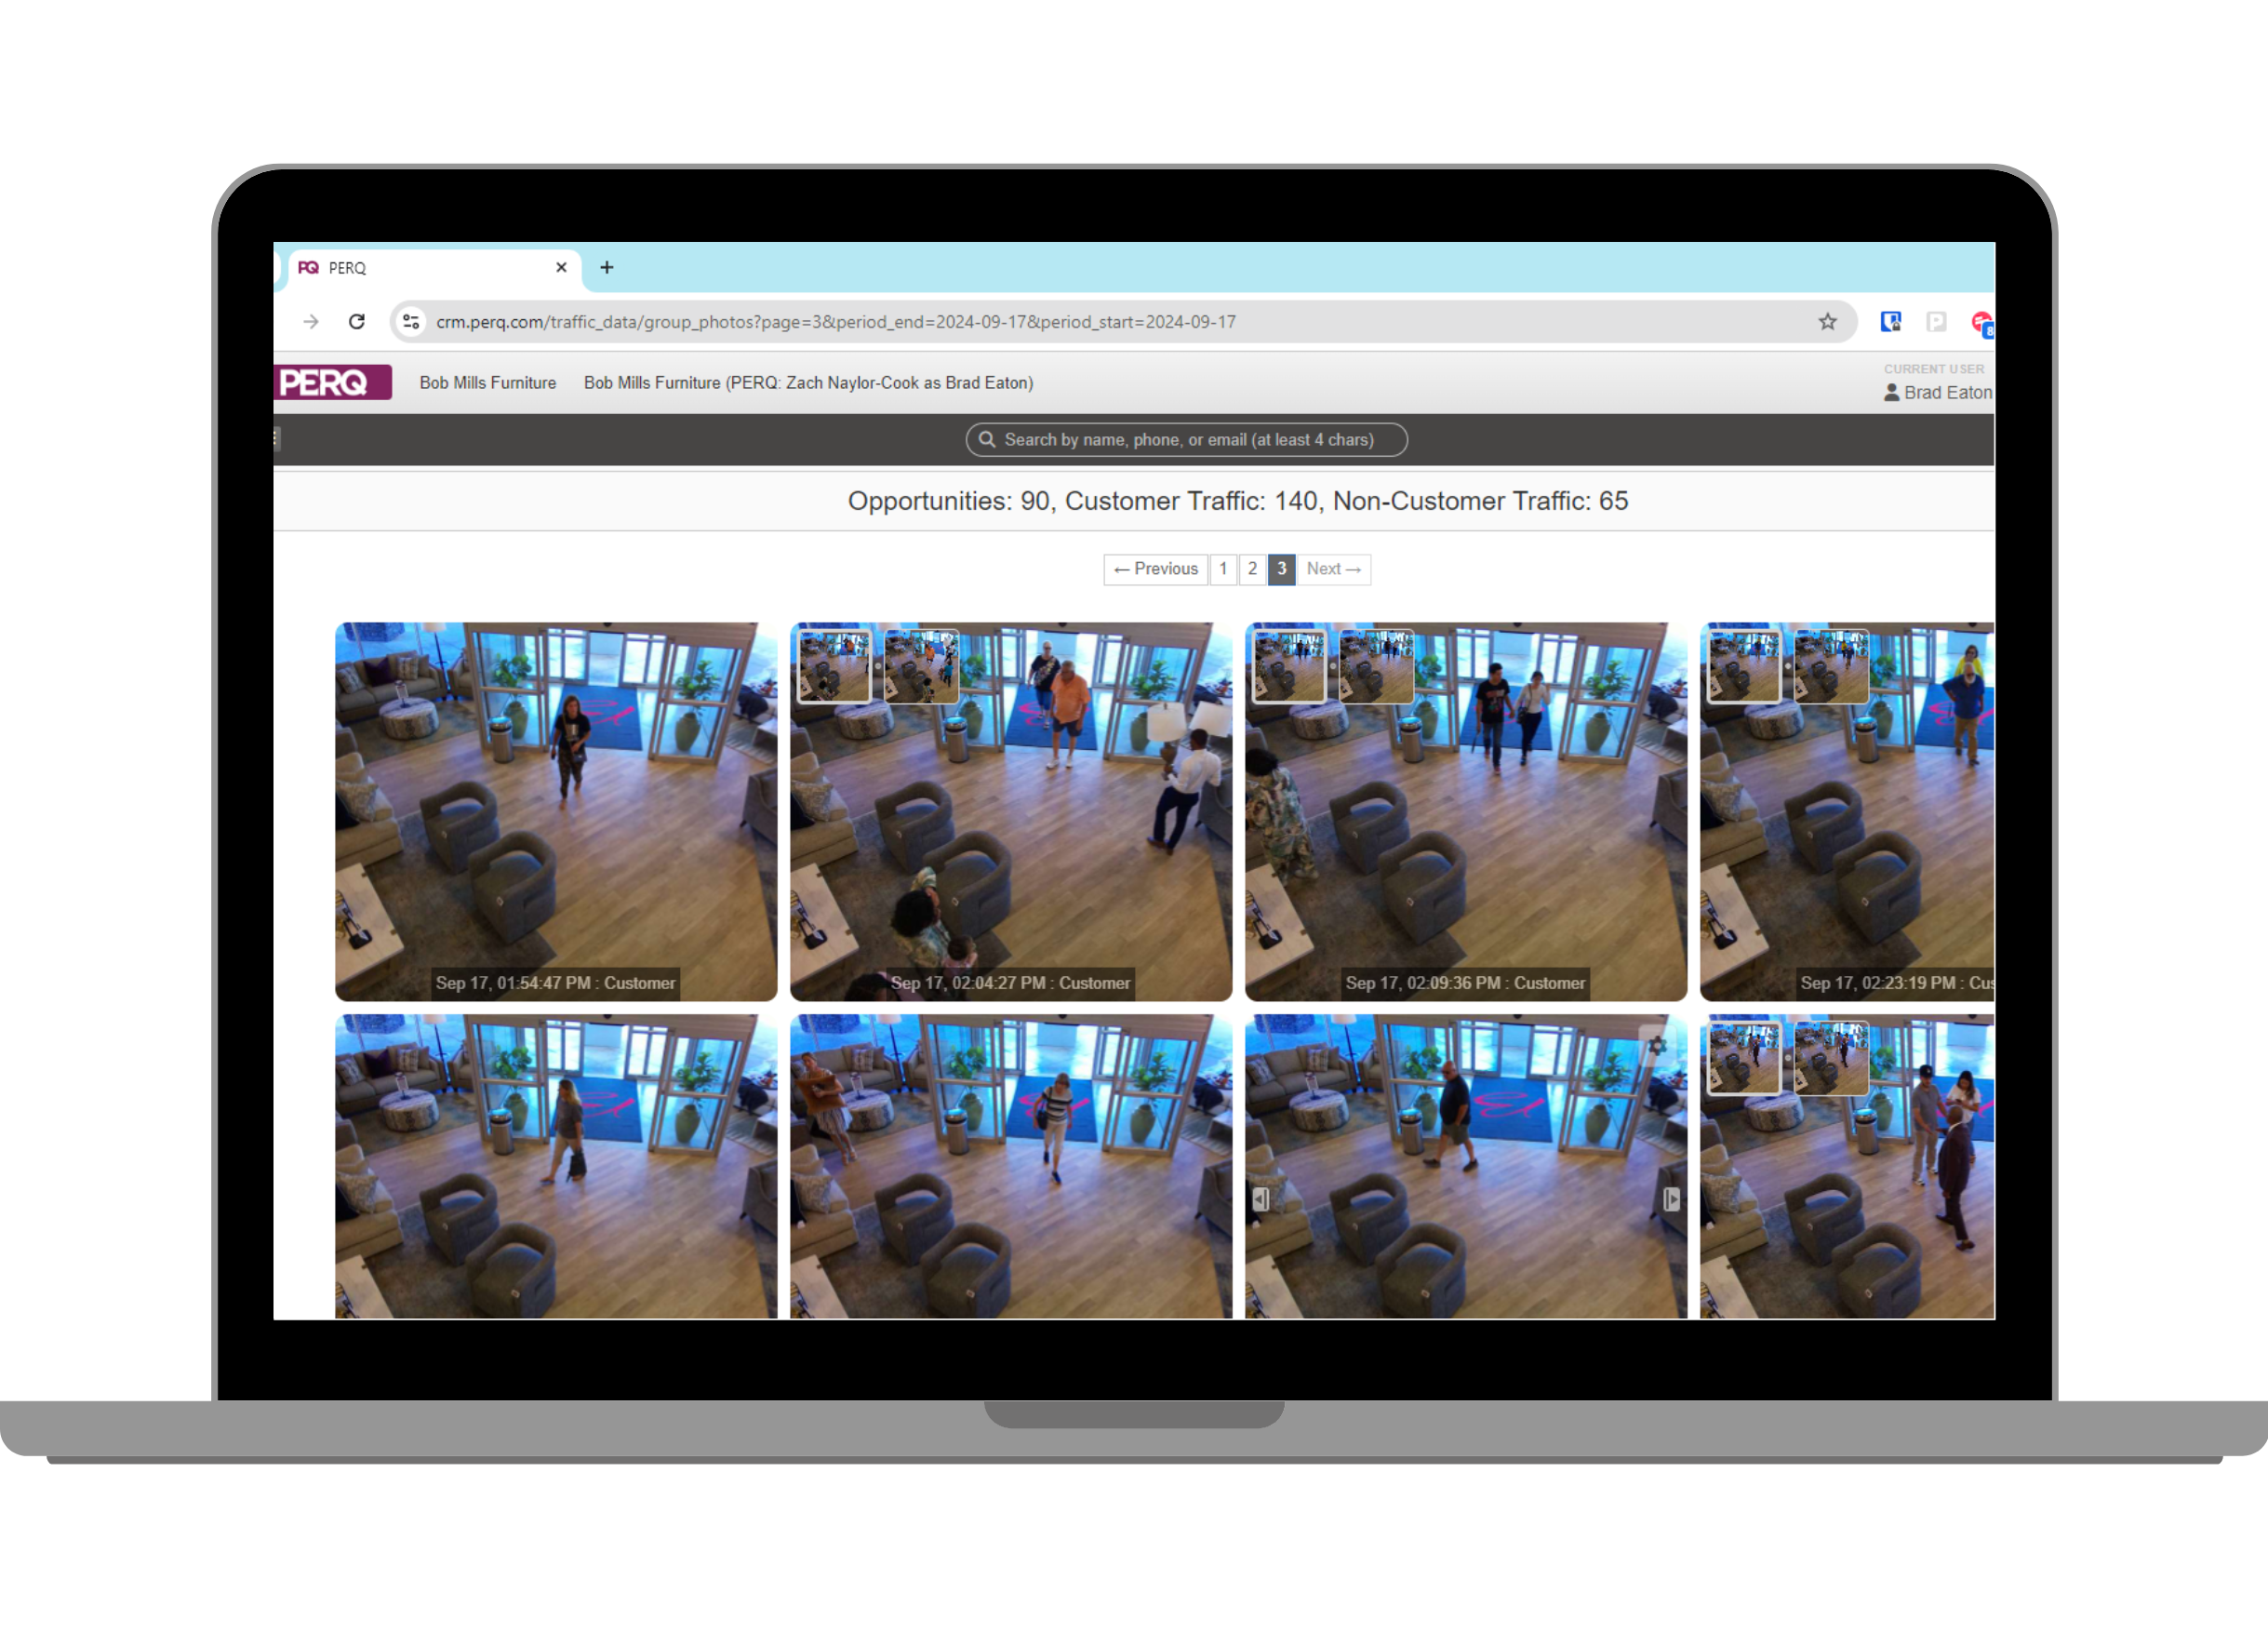Go to page 2 of photos

tap(1252, 569)
